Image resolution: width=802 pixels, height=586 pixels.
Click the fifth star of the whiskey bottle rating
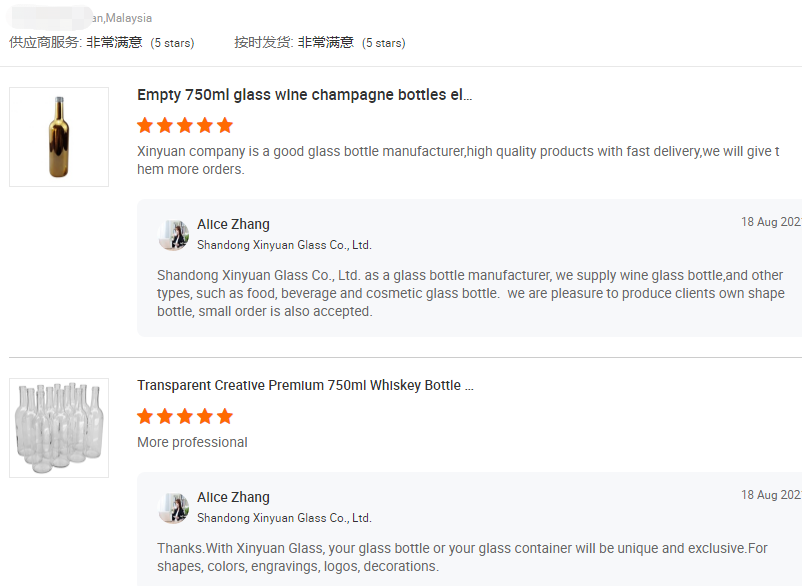(x=225, y=416)
